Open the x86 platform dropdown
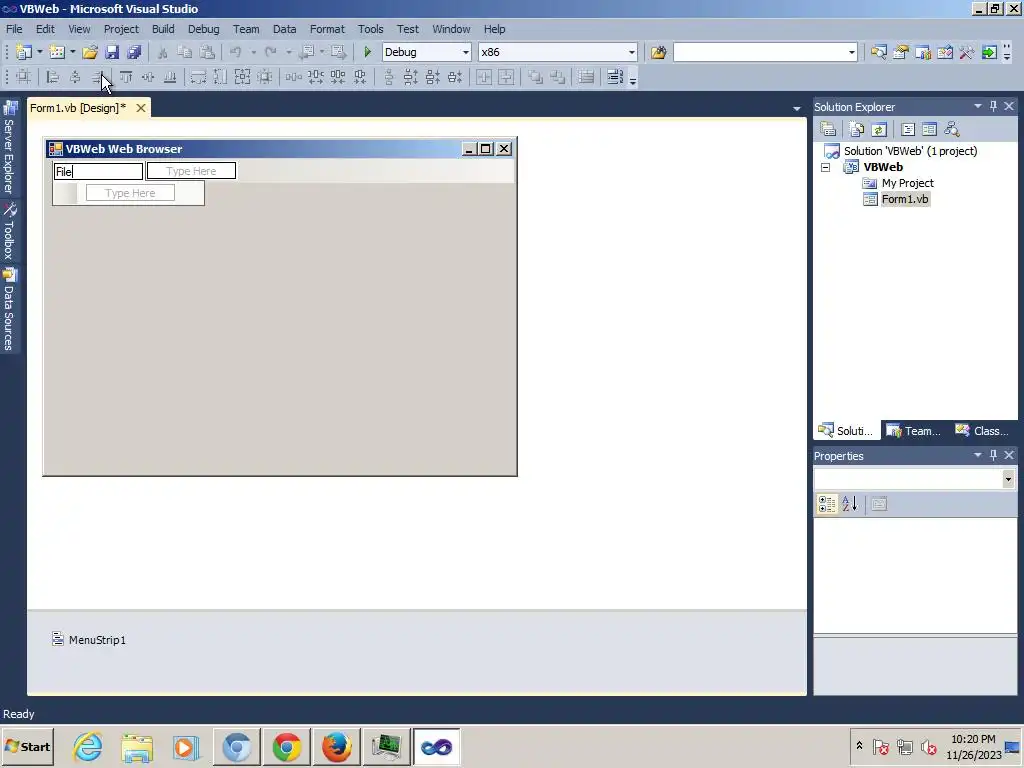Screen dimensions: 1024x768 [632, 52]
